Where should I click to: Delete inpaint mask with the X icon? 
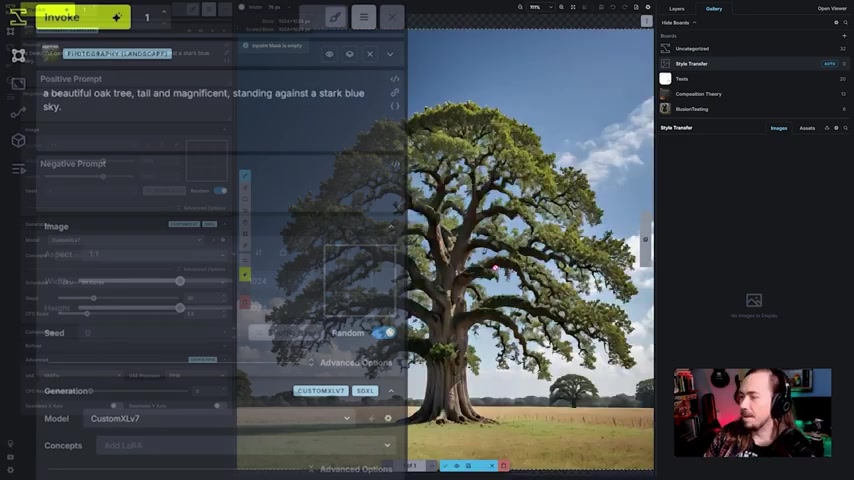point(370,54)
